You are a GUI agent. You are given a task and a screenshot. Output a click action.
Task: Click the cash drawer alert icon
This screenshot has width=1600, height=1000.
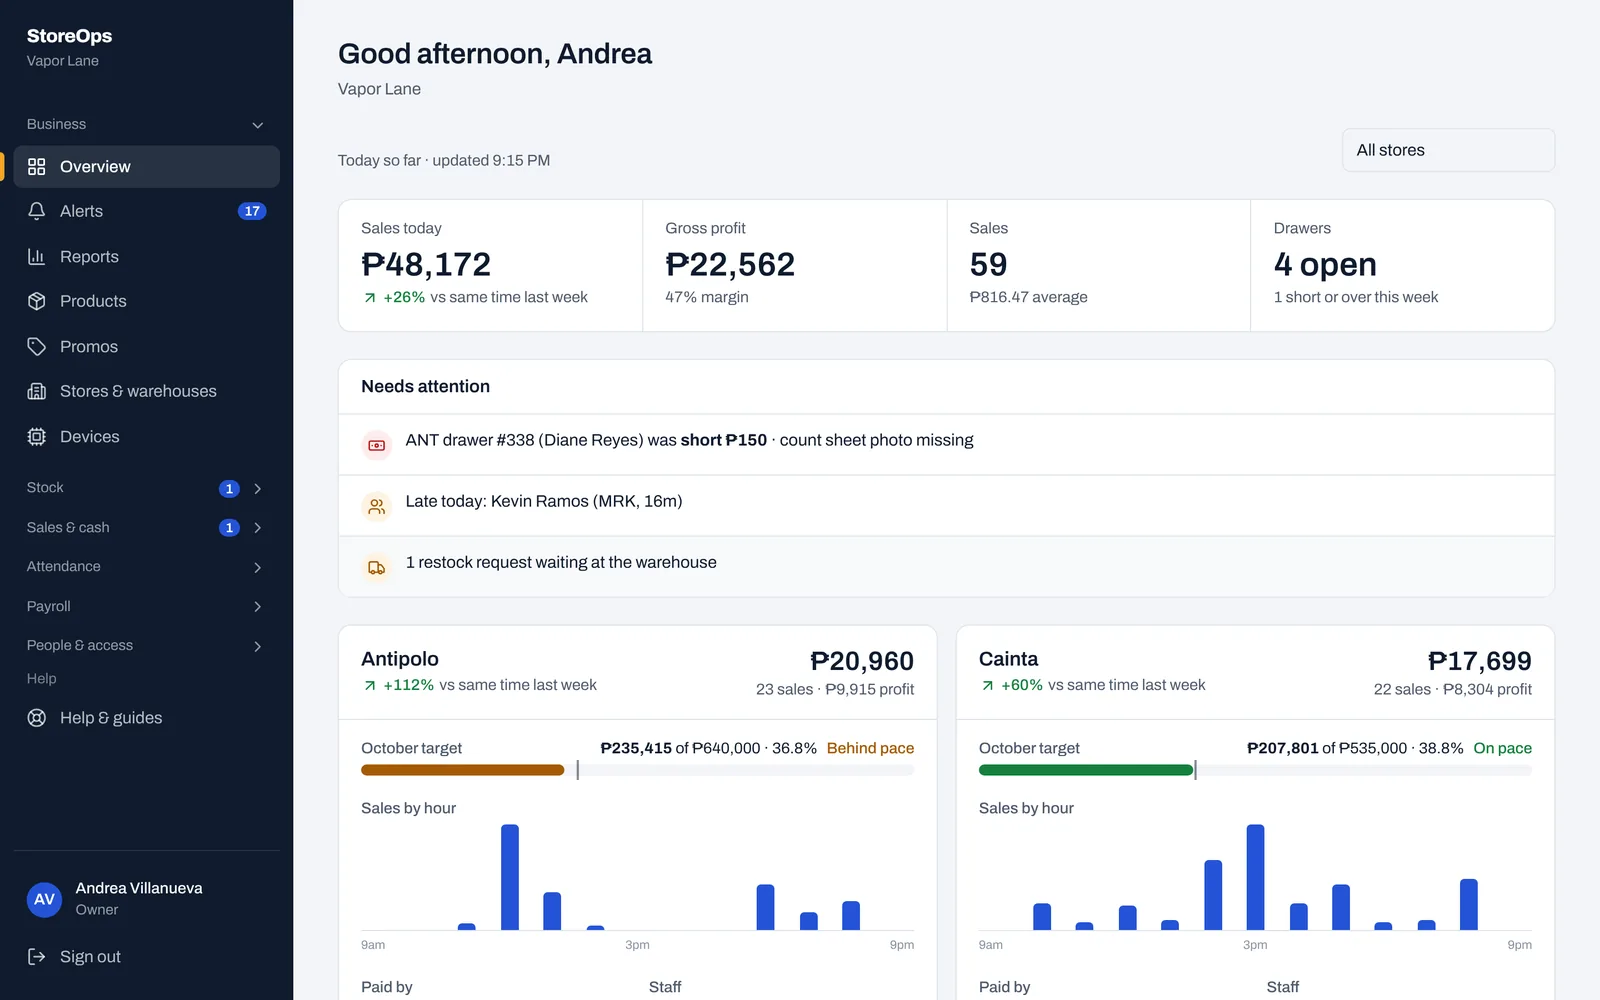click(x=377, y=445)
